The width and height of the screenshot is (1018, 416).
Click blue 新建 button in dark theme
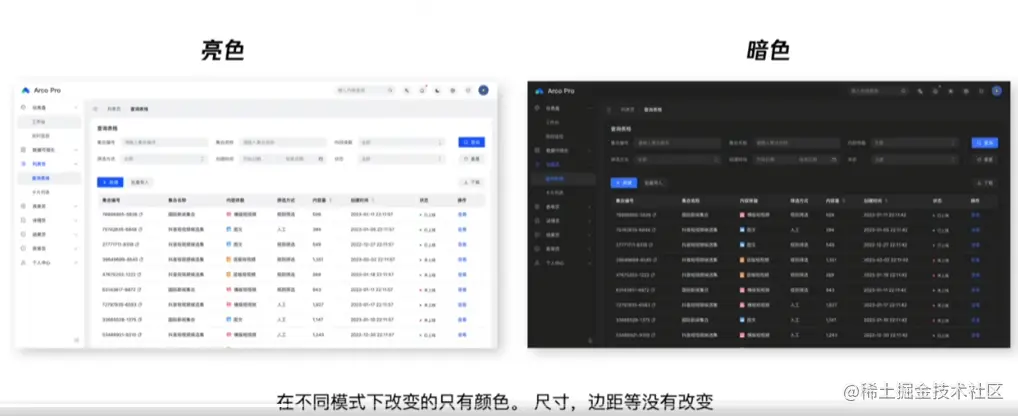pos(624,183)
